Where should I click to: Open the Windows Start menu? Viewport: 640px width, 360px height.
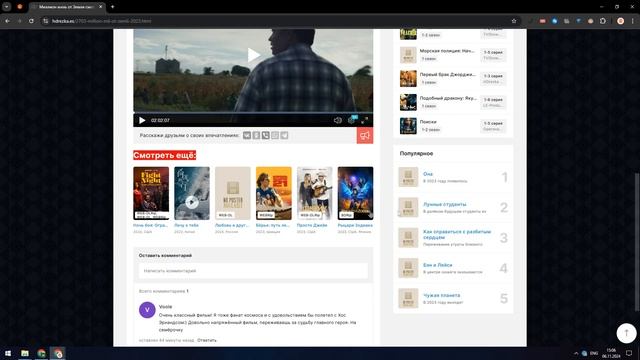8,353
